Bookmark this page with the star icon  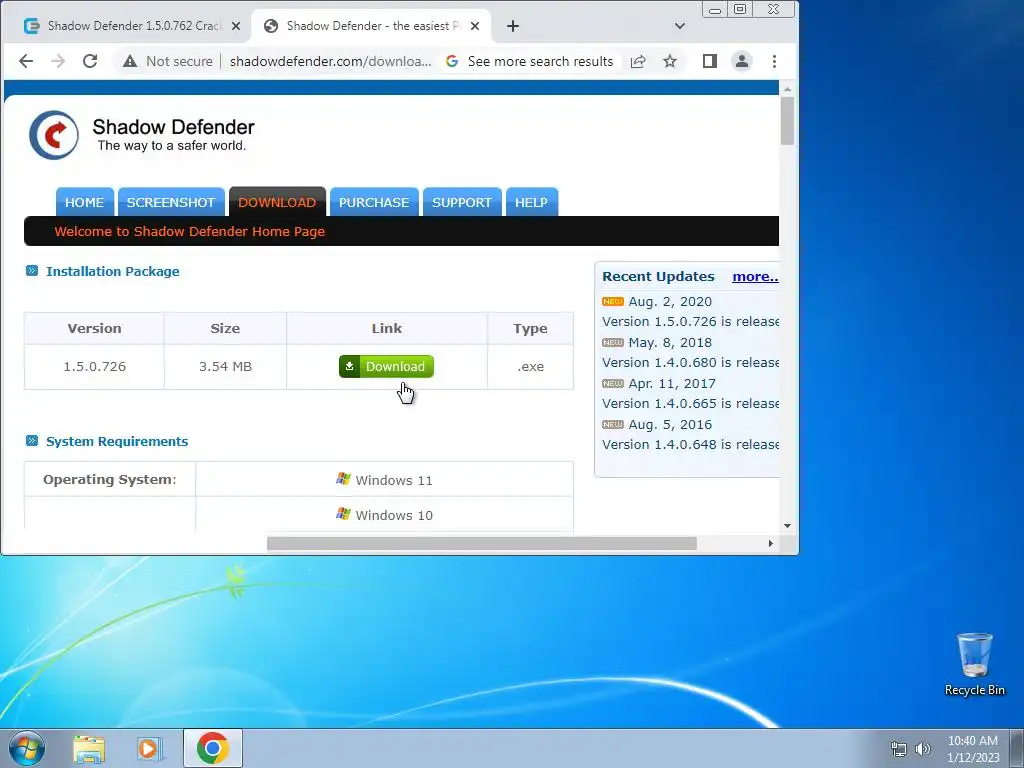tap(669, 61)
